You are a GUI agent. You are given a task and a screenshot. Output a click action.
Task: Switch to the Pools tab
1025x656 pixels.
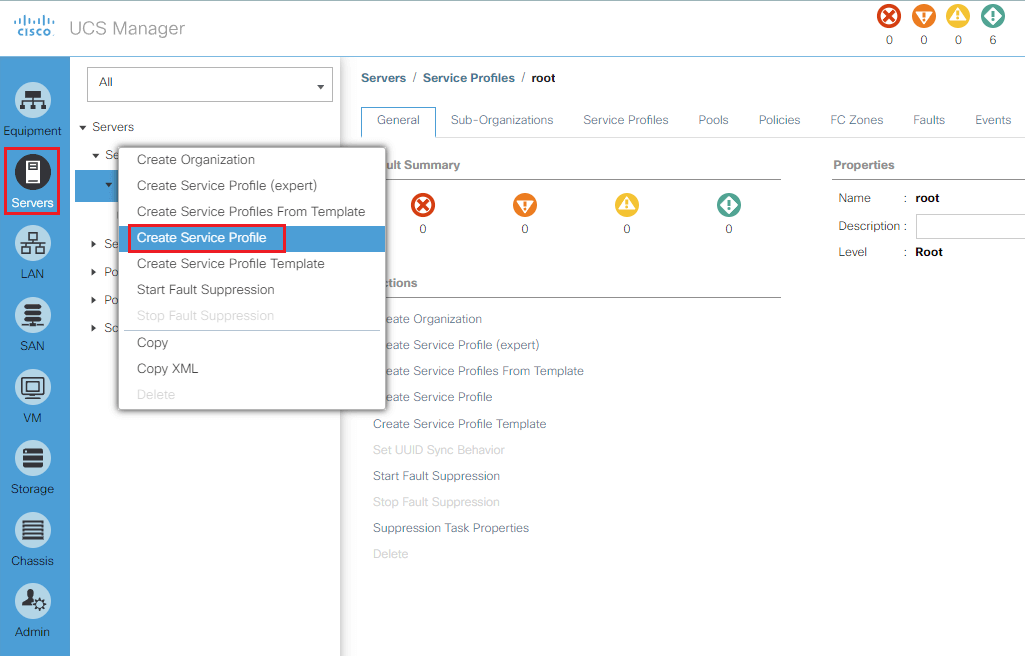713,120
